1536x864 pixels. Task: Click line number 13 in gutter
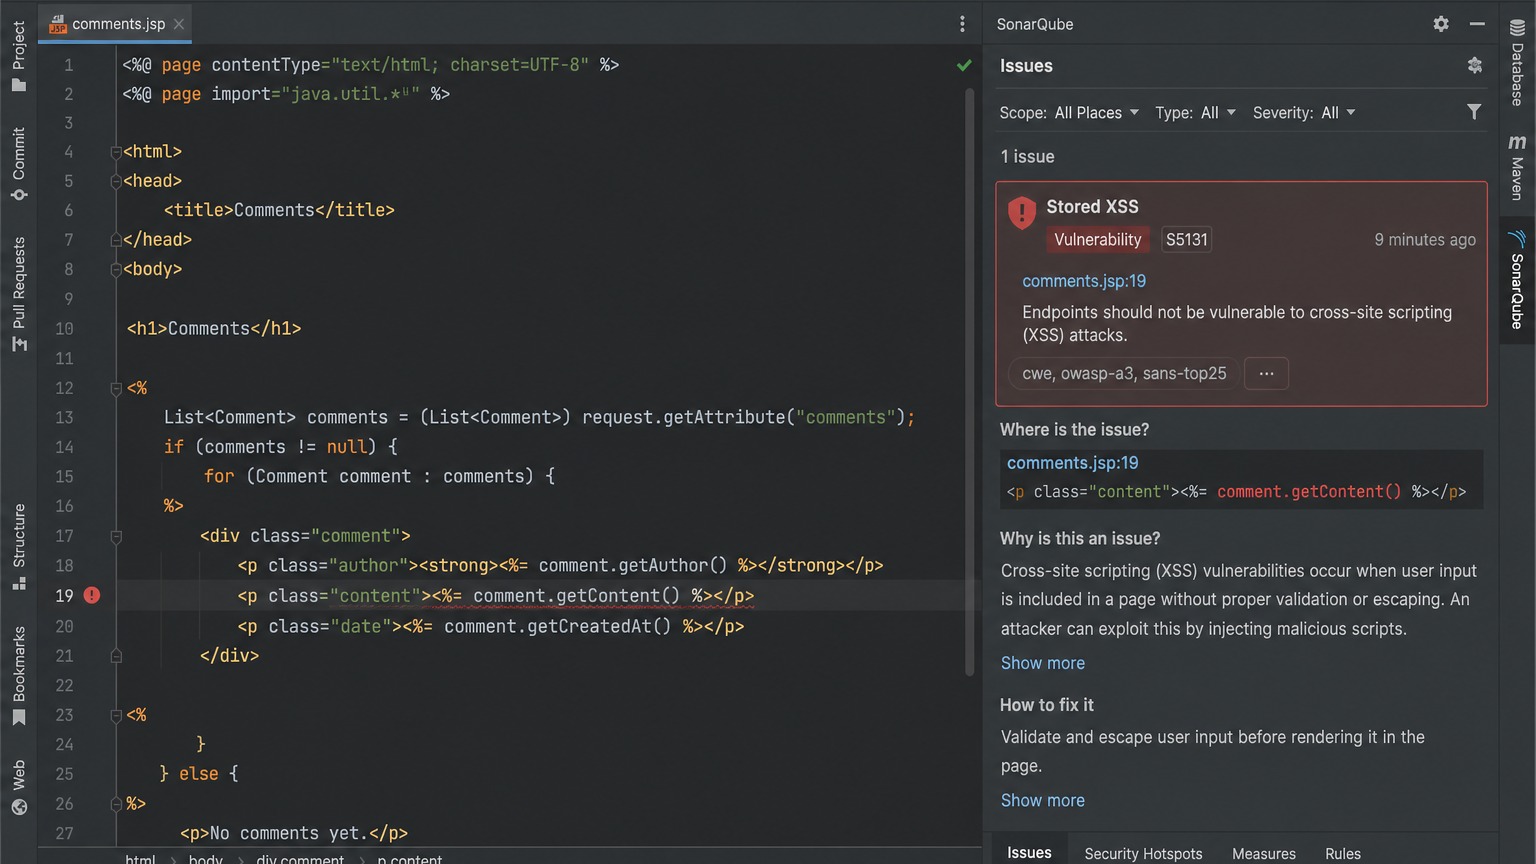click(x=64, y=417)
